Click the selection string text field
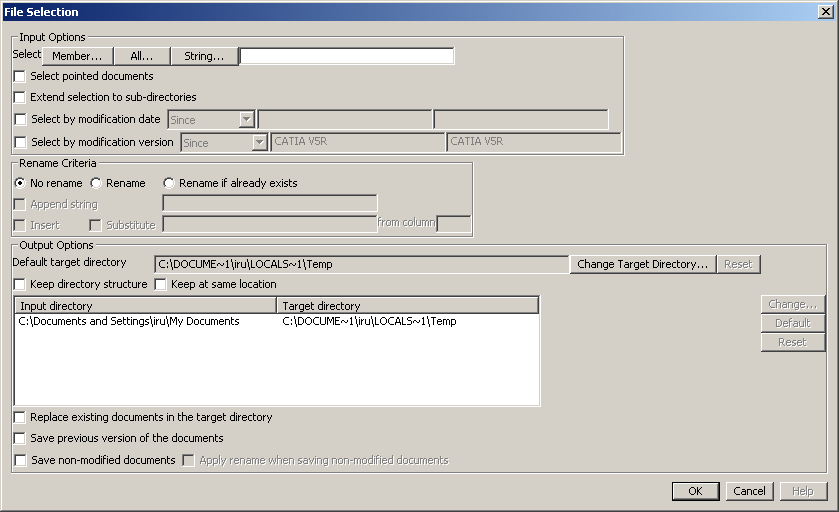 click(346, 56)
